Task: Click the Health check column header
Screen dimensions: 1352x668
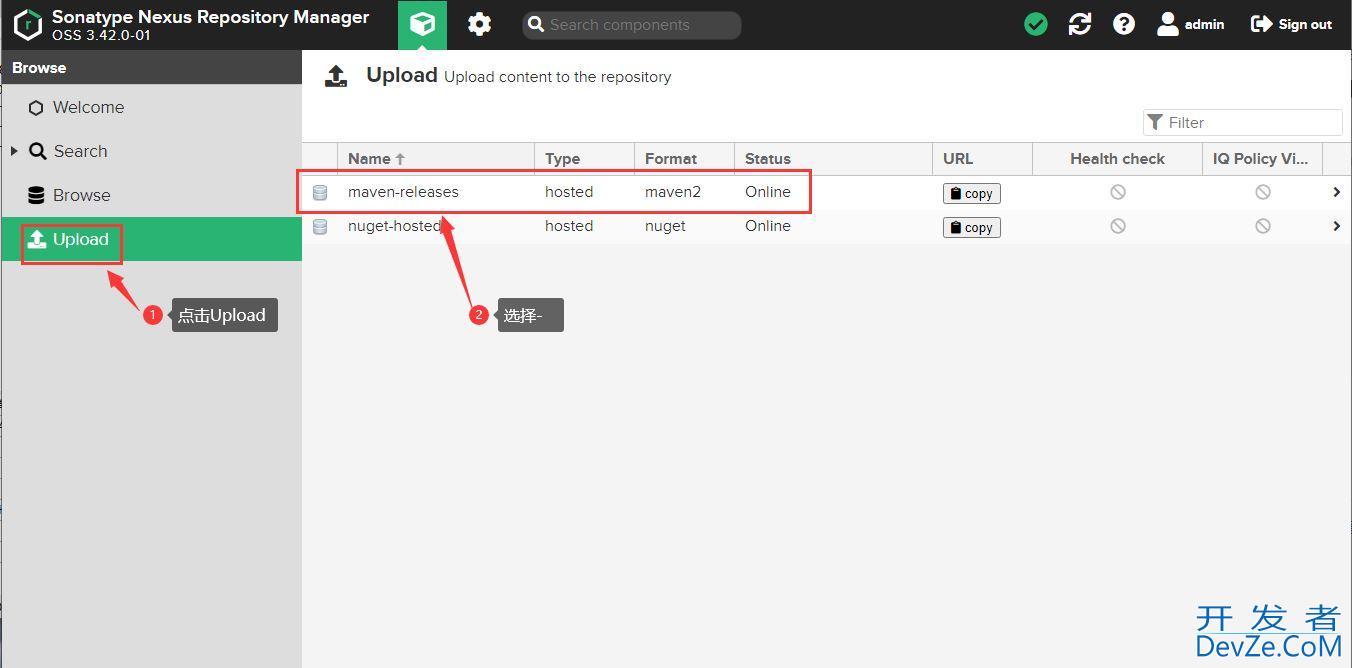Action: tap(1117, 158)
